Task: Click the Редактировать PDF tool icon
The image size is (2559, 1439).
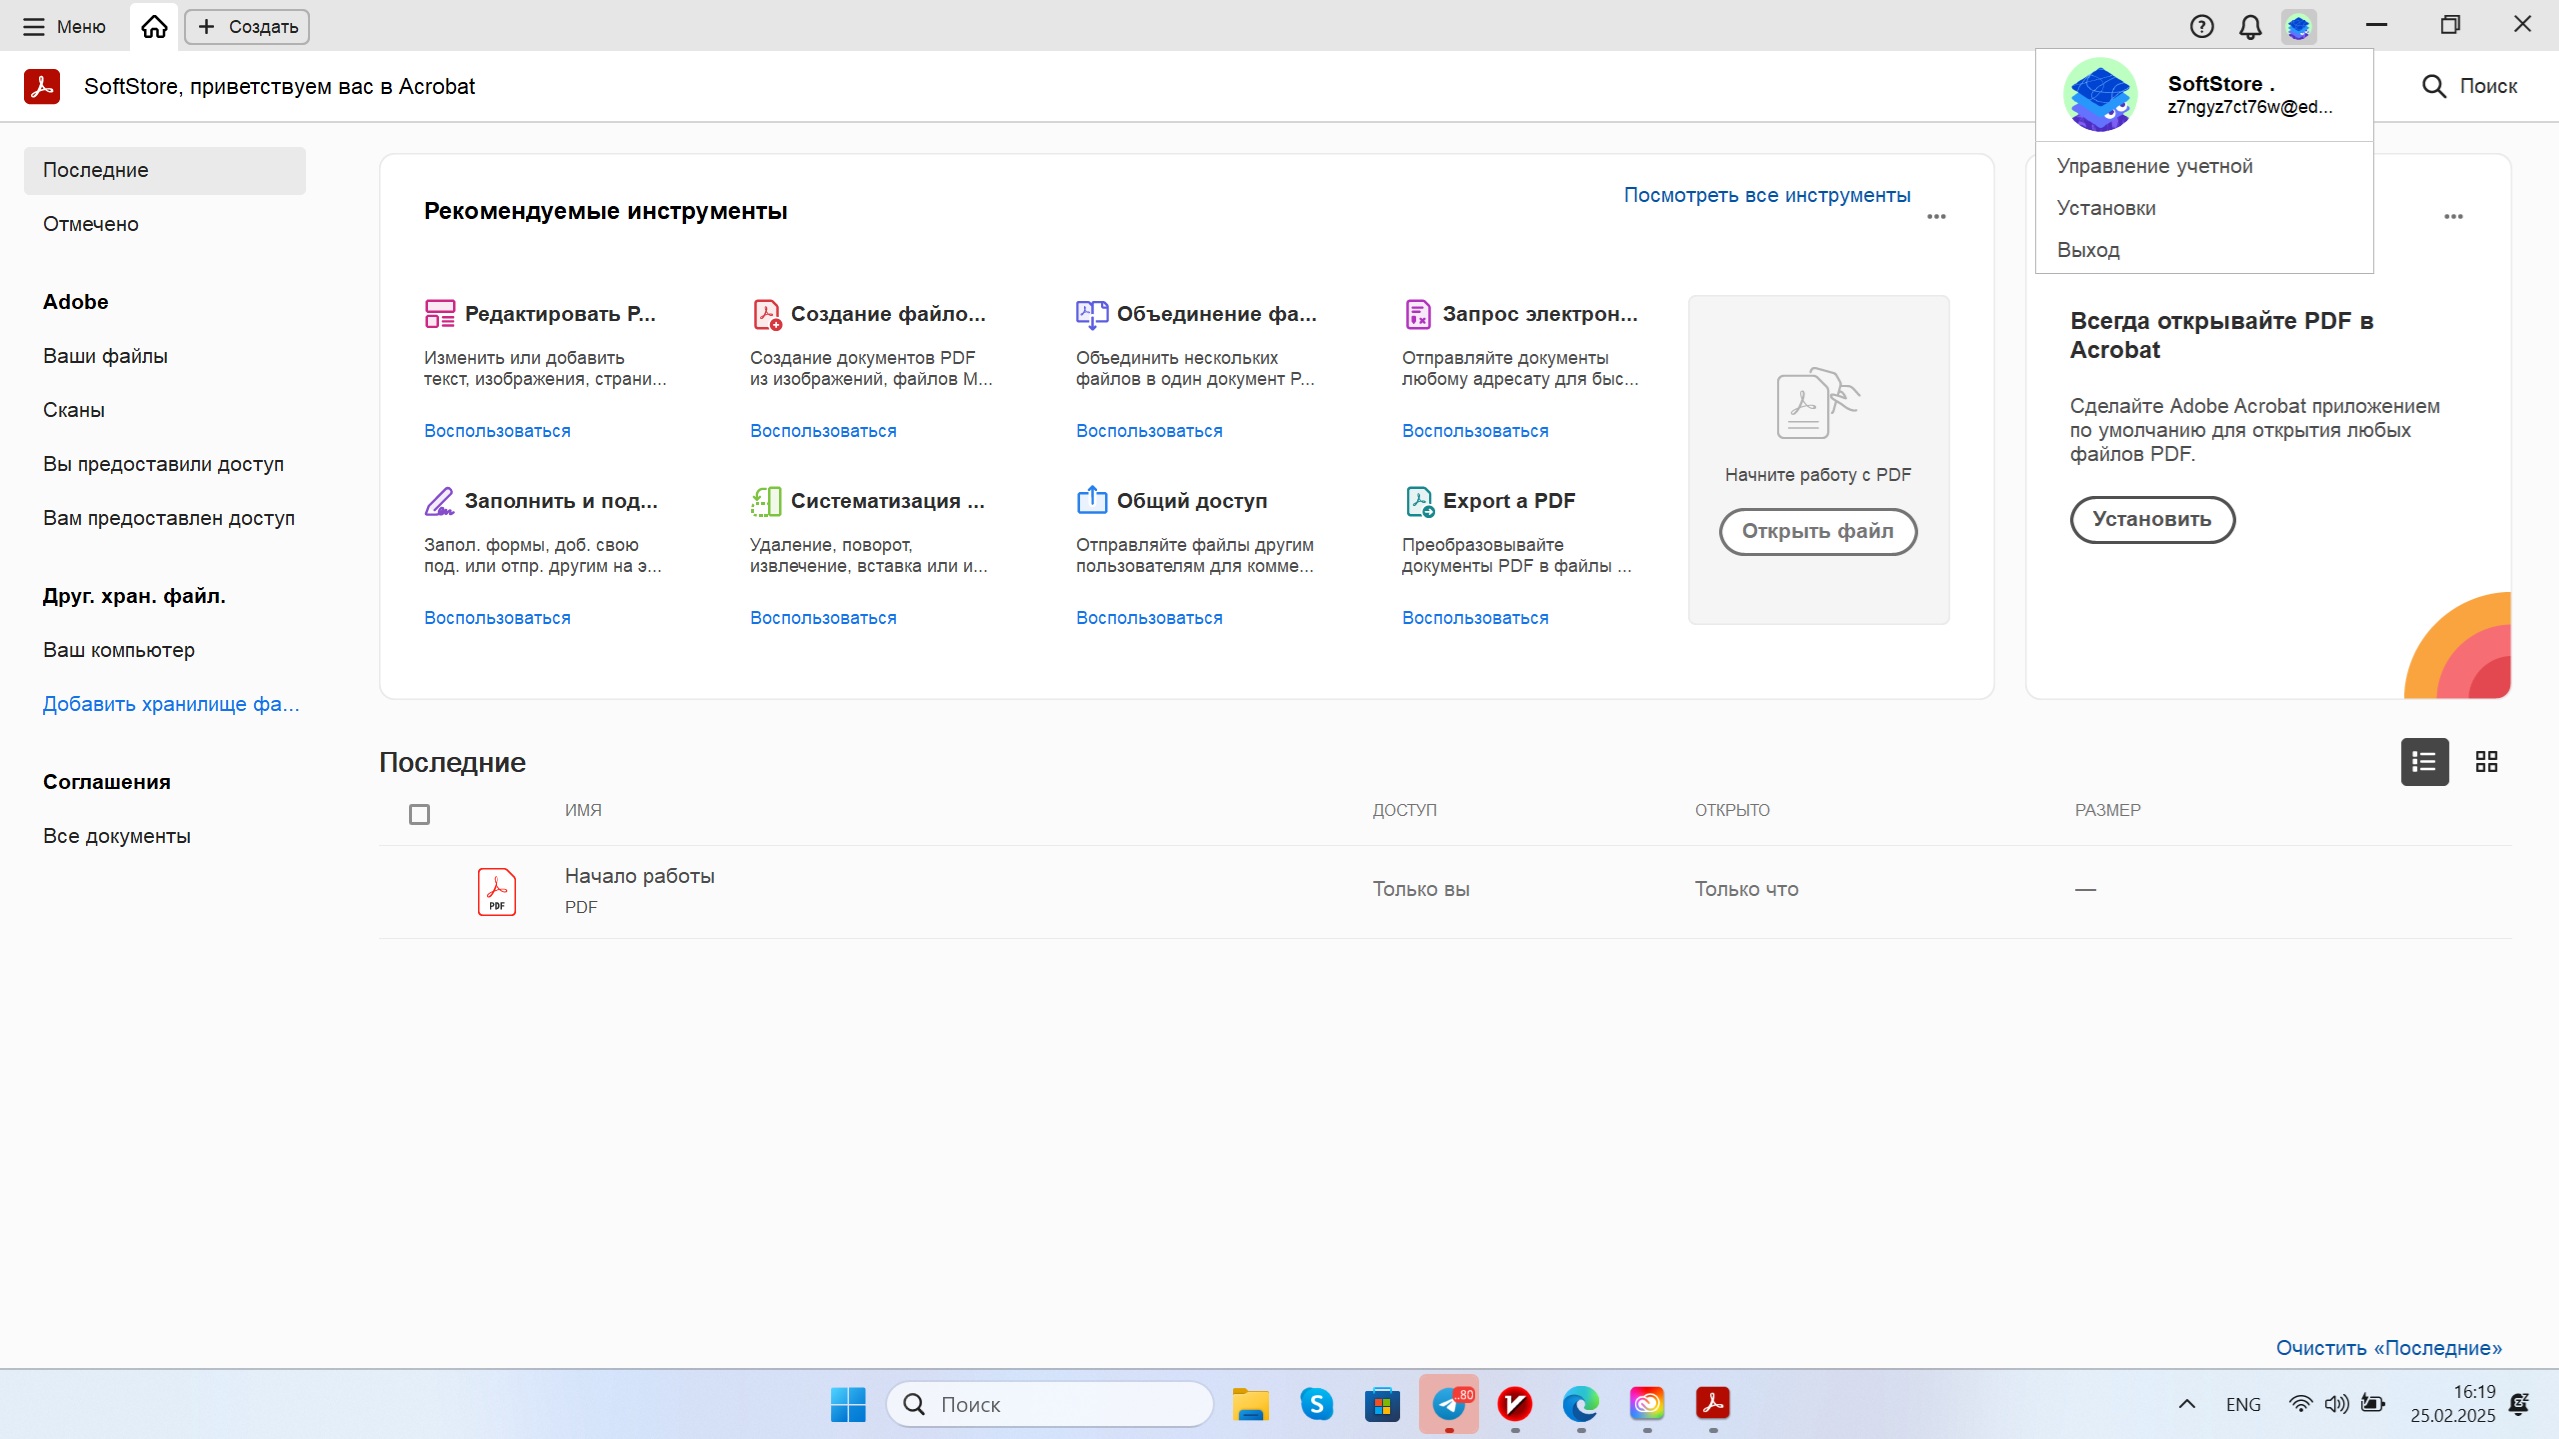Action: [x=440, y=314]
